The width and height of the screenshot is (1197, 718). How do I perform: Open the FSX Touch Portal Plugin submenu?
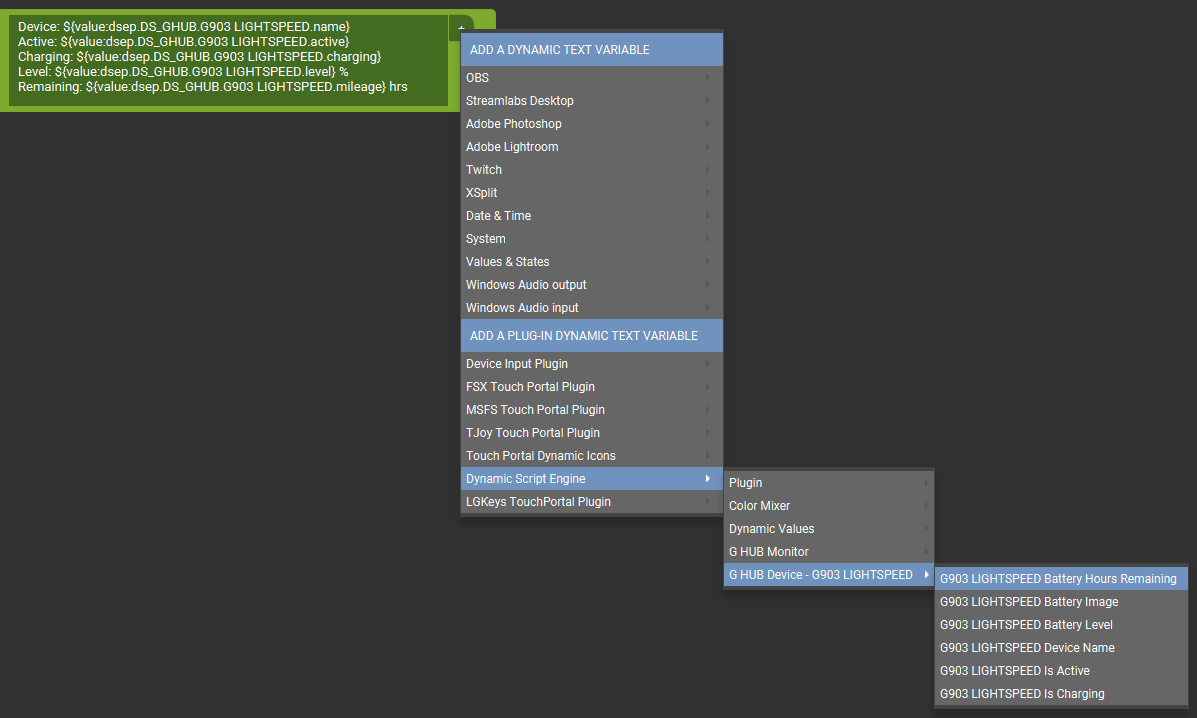click(592, 387)
